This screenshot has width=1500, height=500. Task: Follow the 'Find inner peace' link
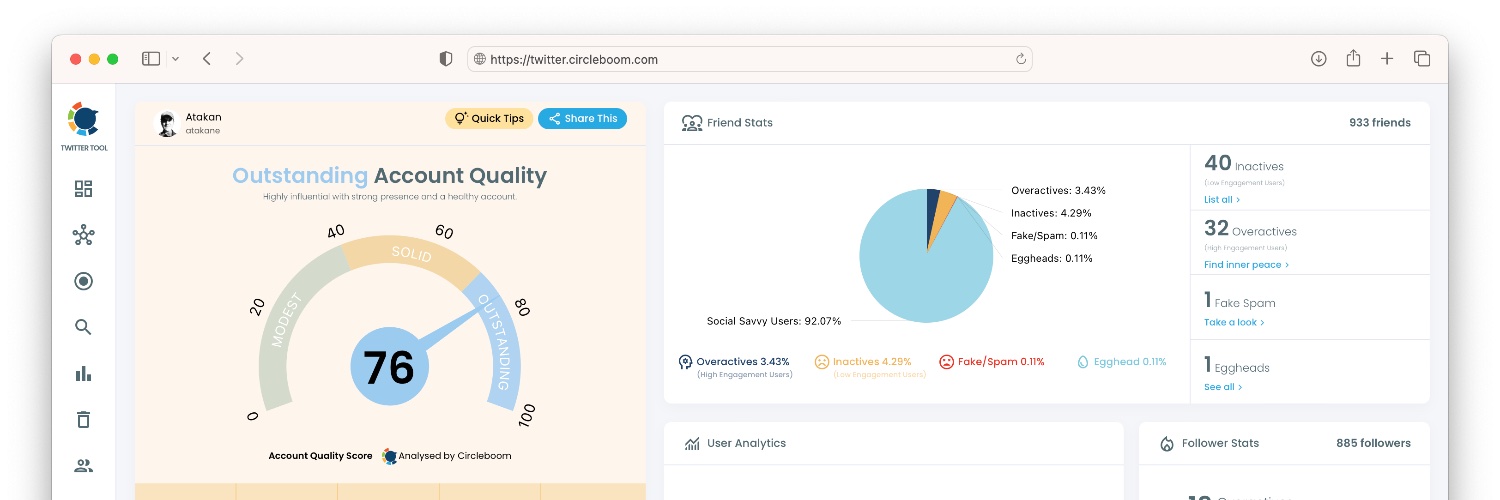point(1246,265)
